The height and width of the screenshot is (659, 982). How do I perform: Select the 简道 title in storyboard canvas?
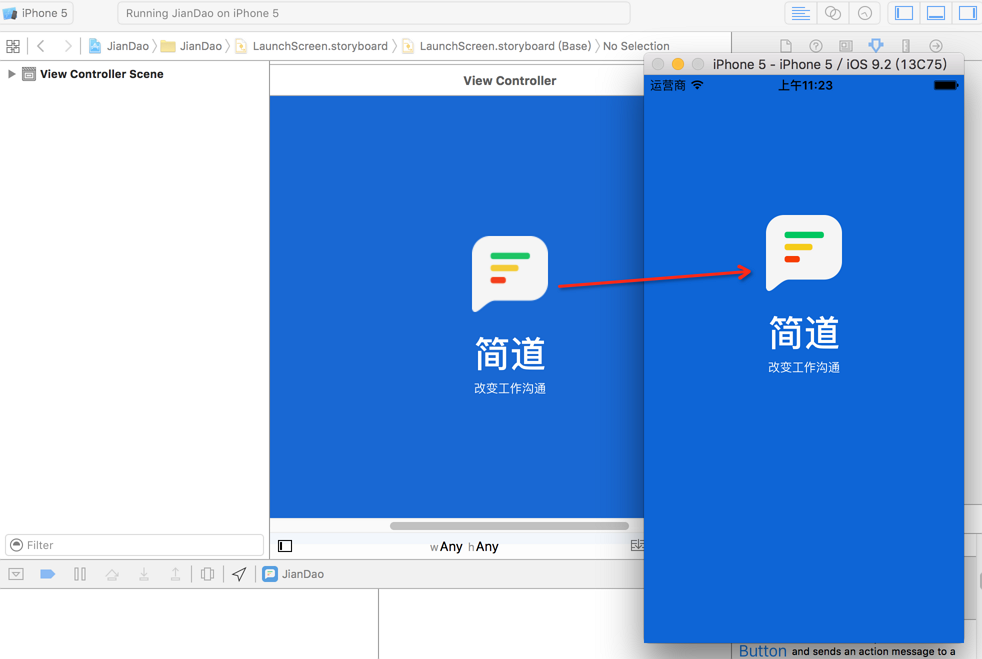(x=510, y=353)
